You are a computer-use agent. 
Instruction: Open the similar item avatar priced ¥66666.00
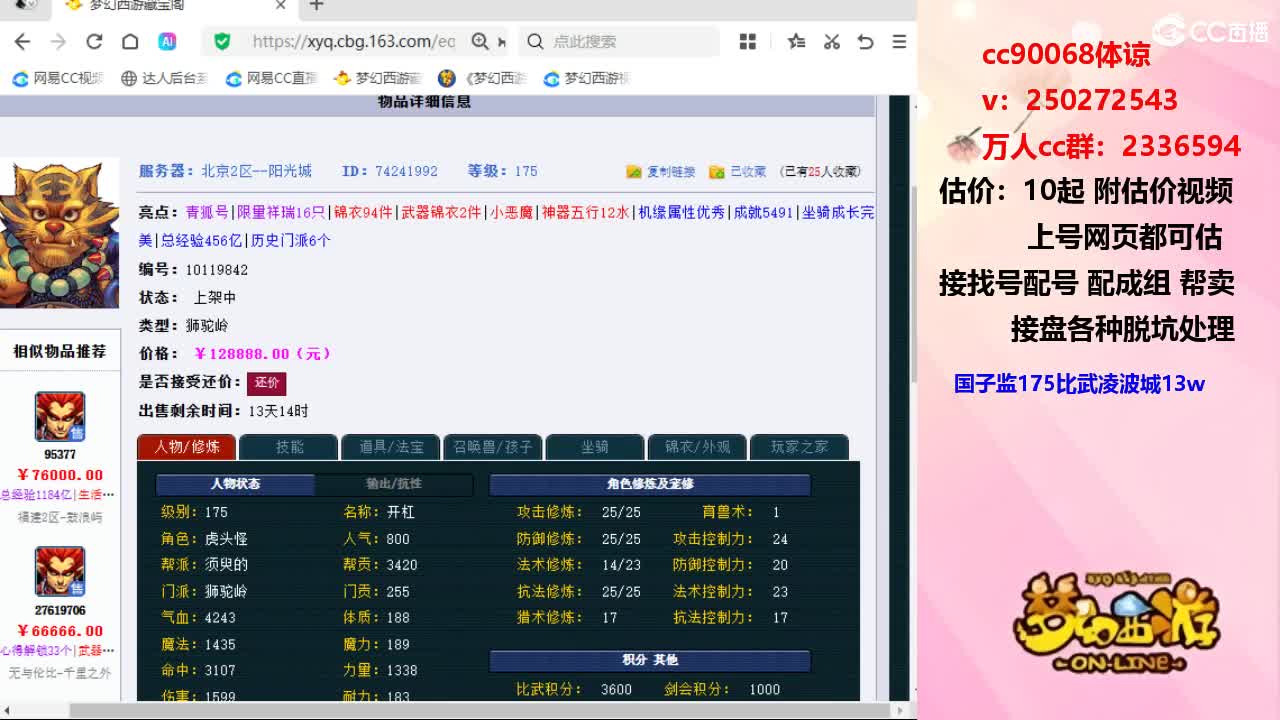60,572
